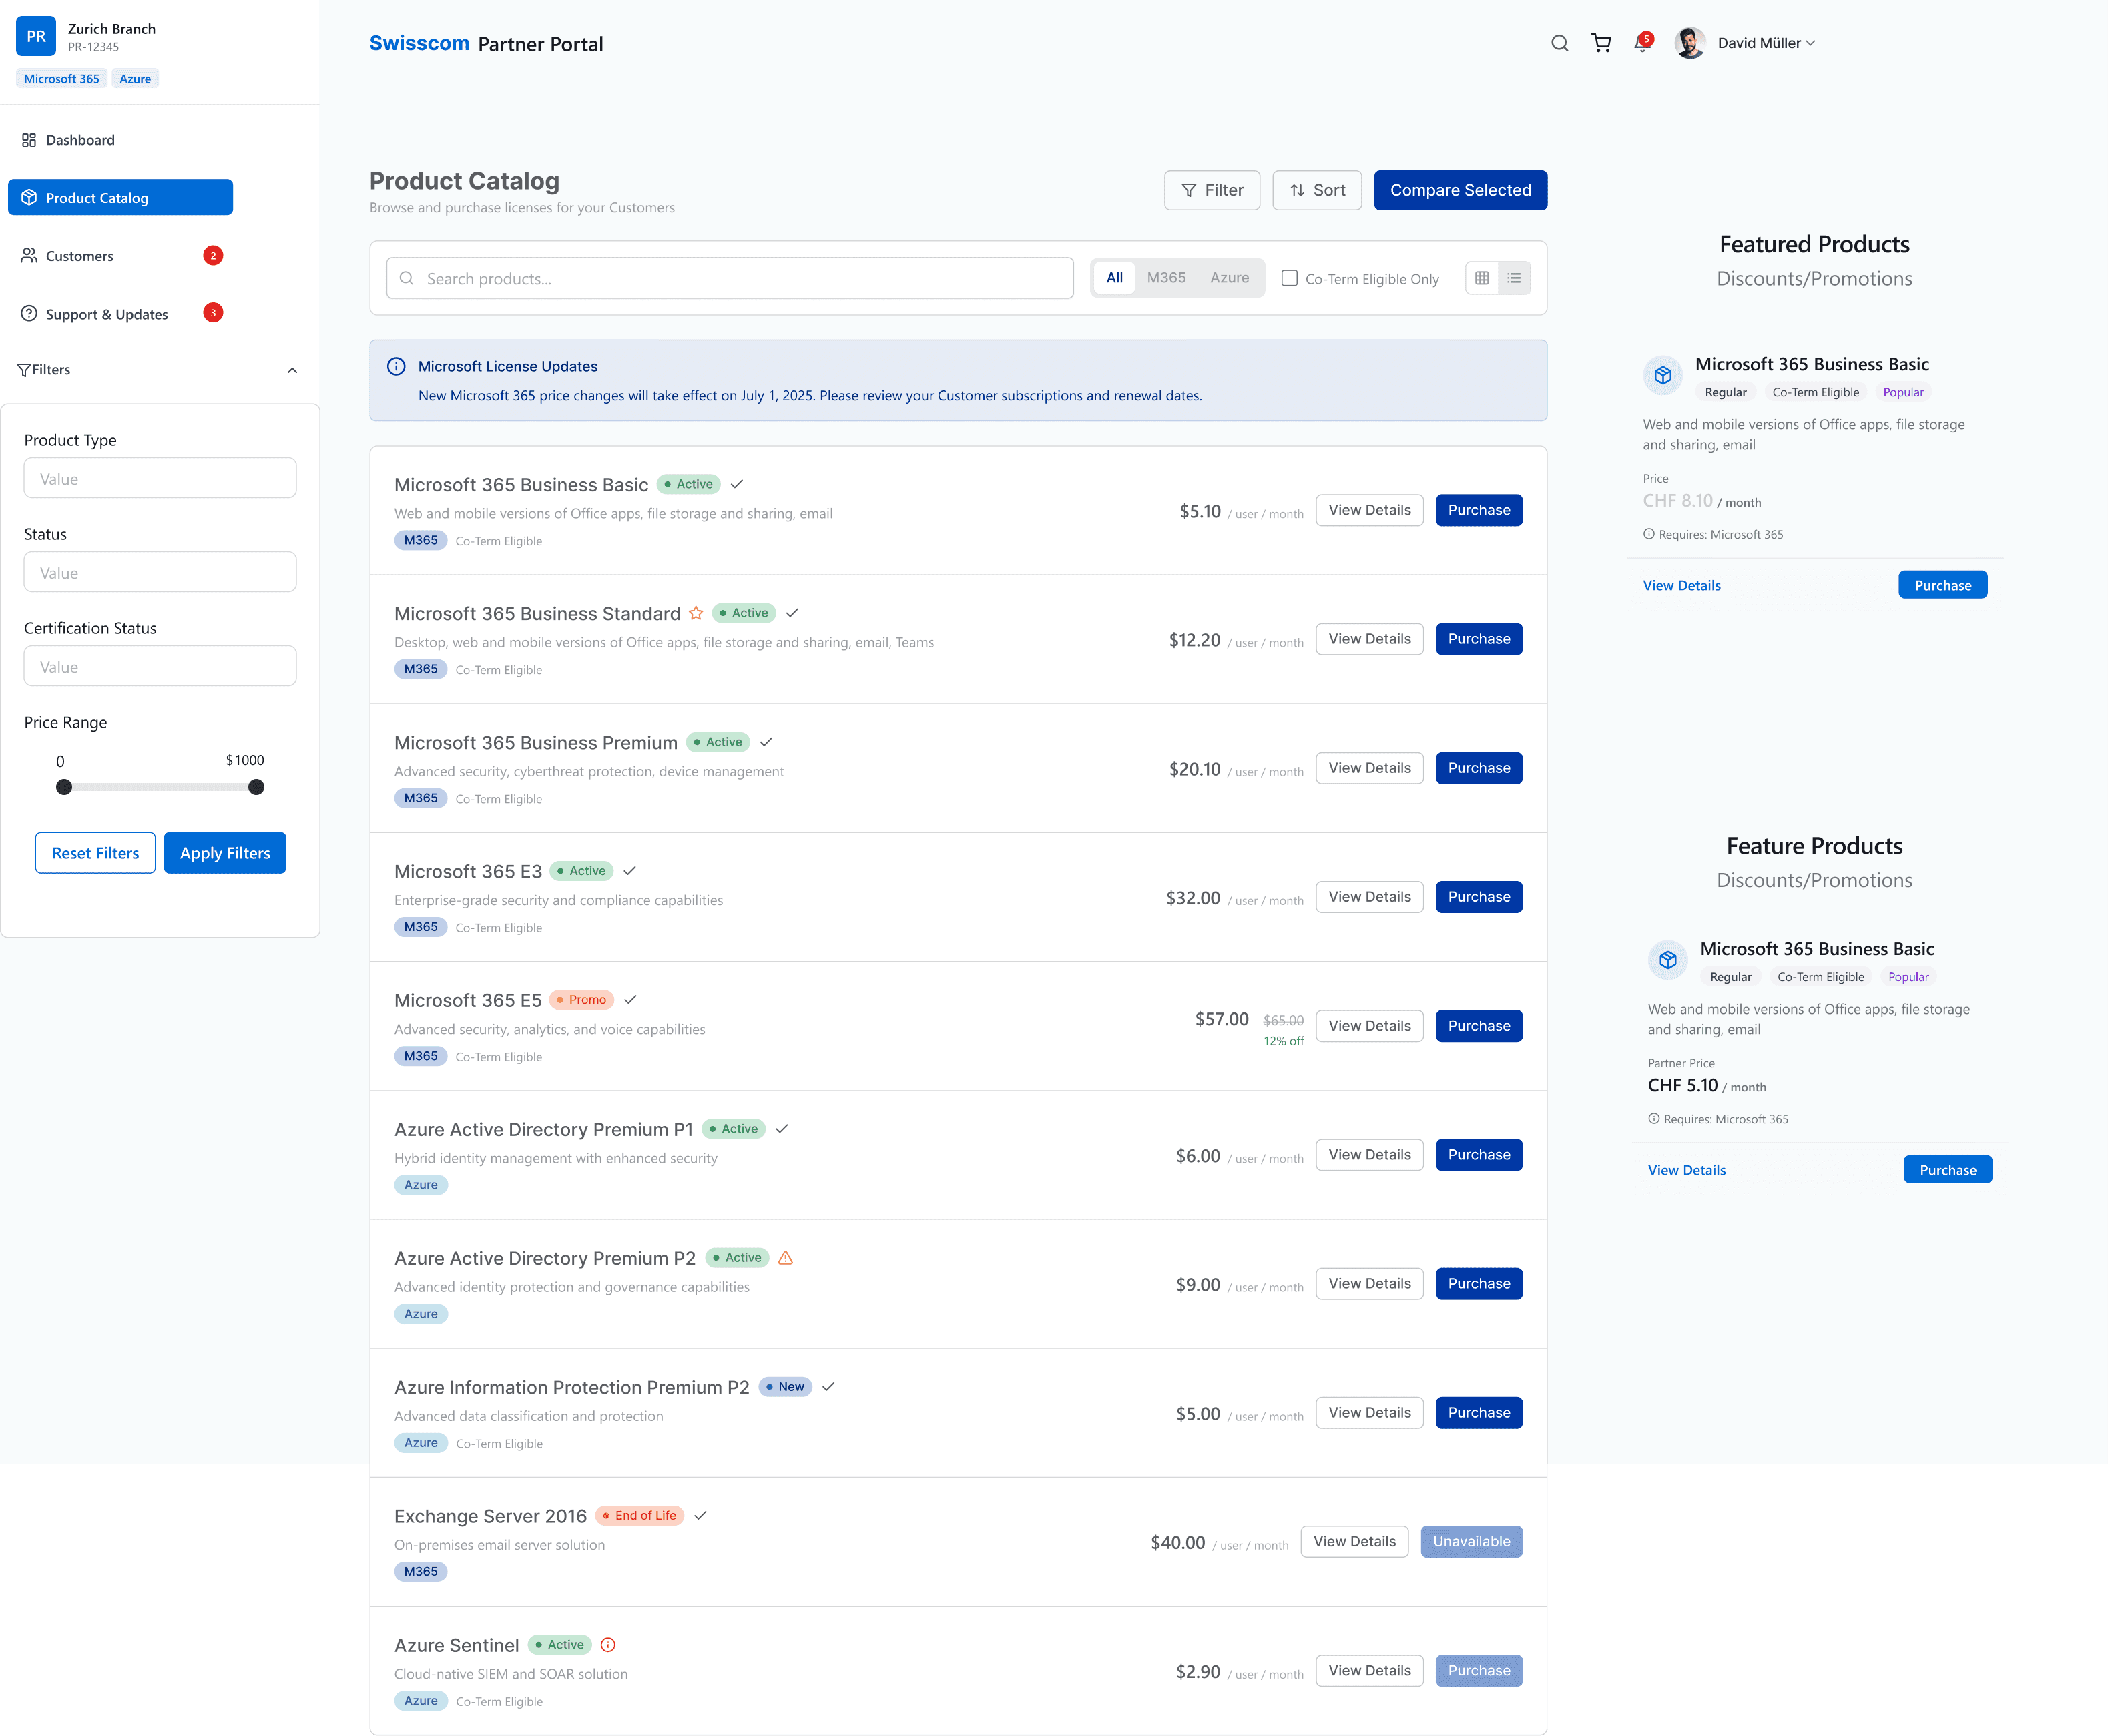Open the search icon in header
Image resolution: width=2108 pixels, height=1736 pixels.
pos(1559,43)
